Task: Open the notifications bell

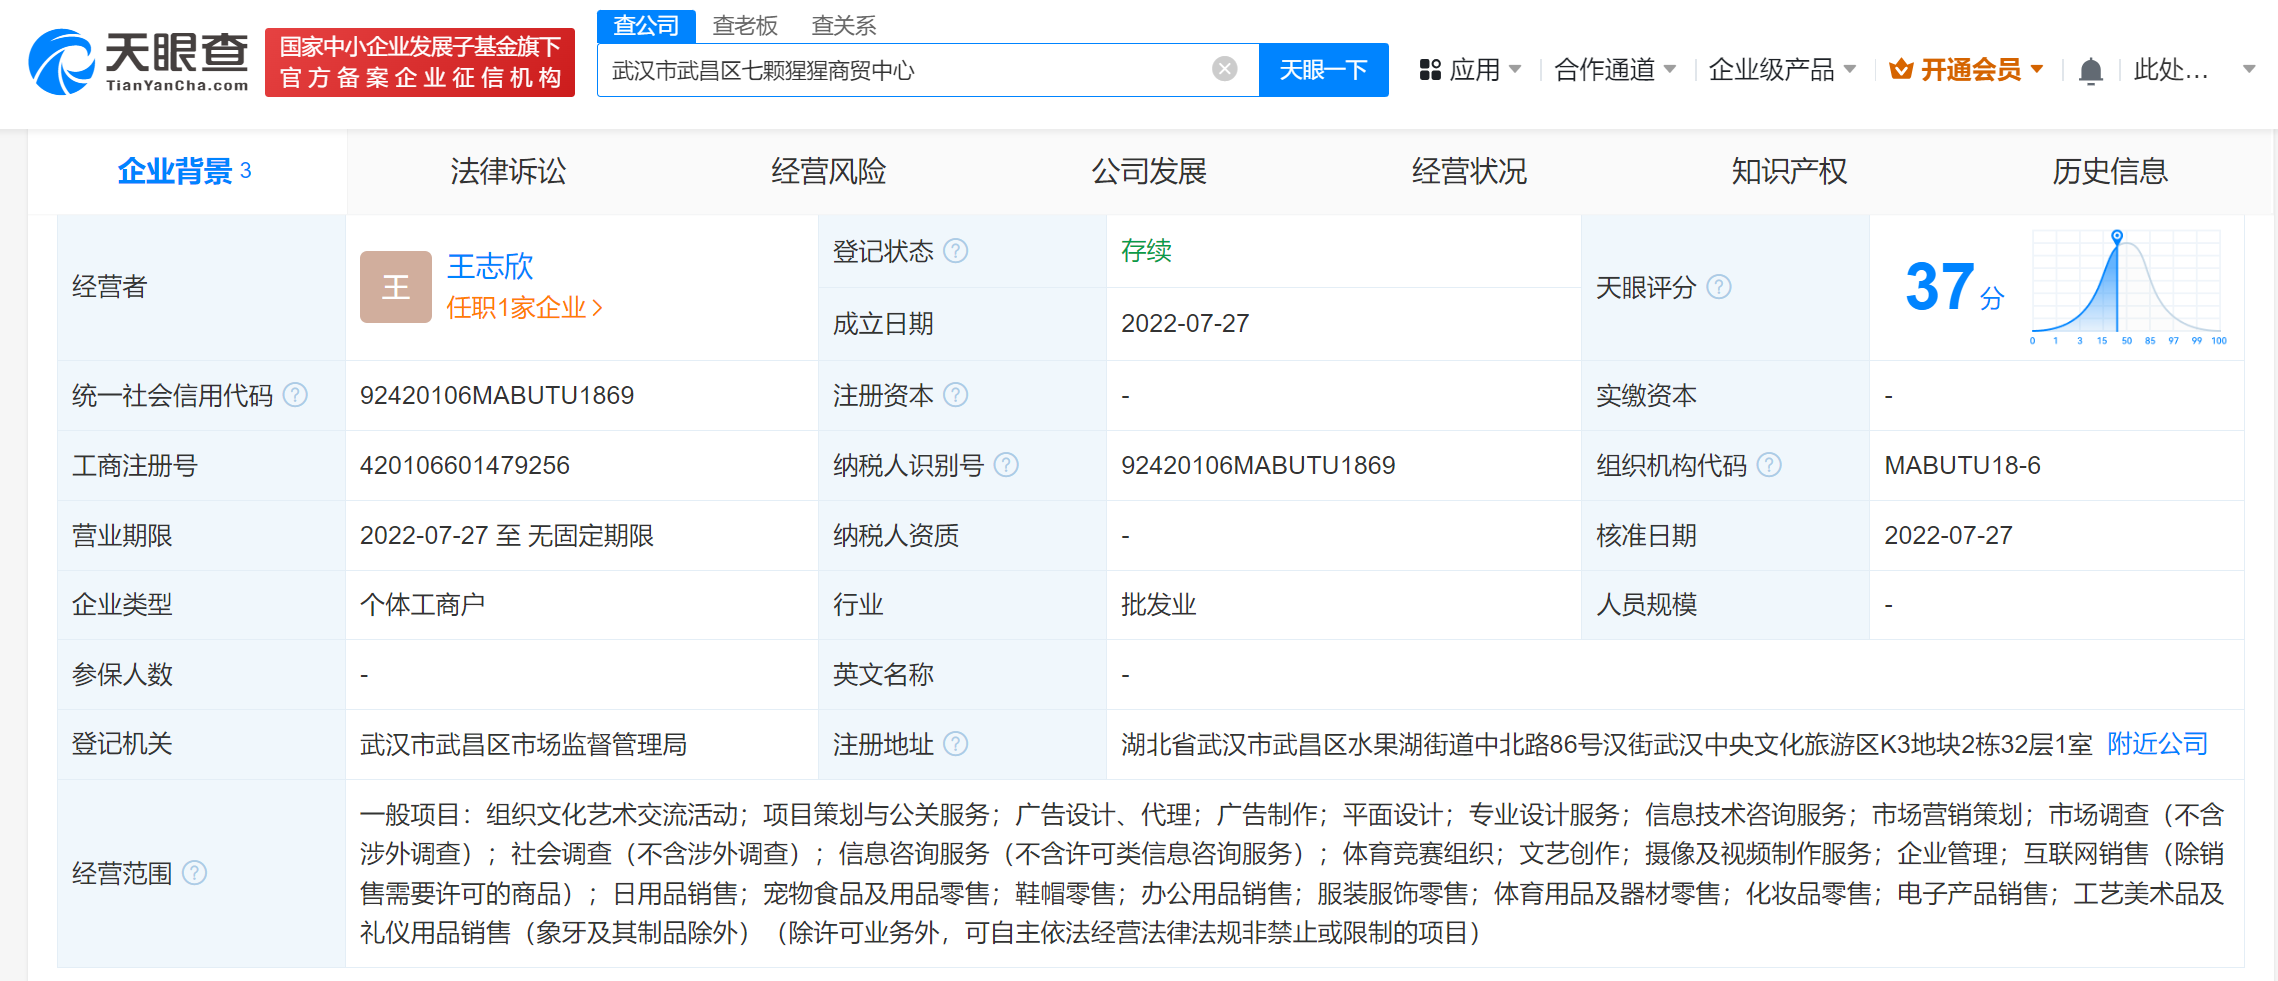Action: (2090, 68)
